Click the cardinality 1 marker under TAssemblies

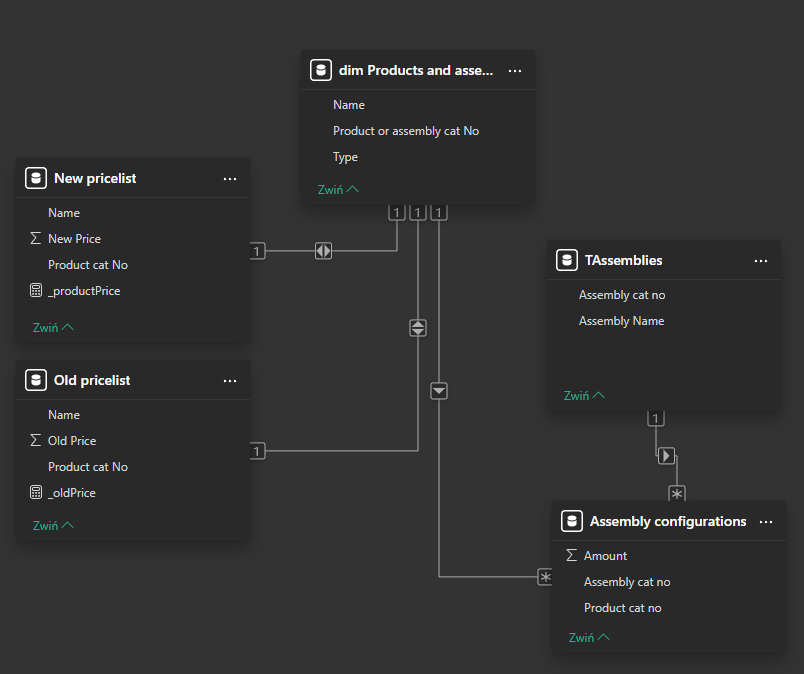(656, 418)
